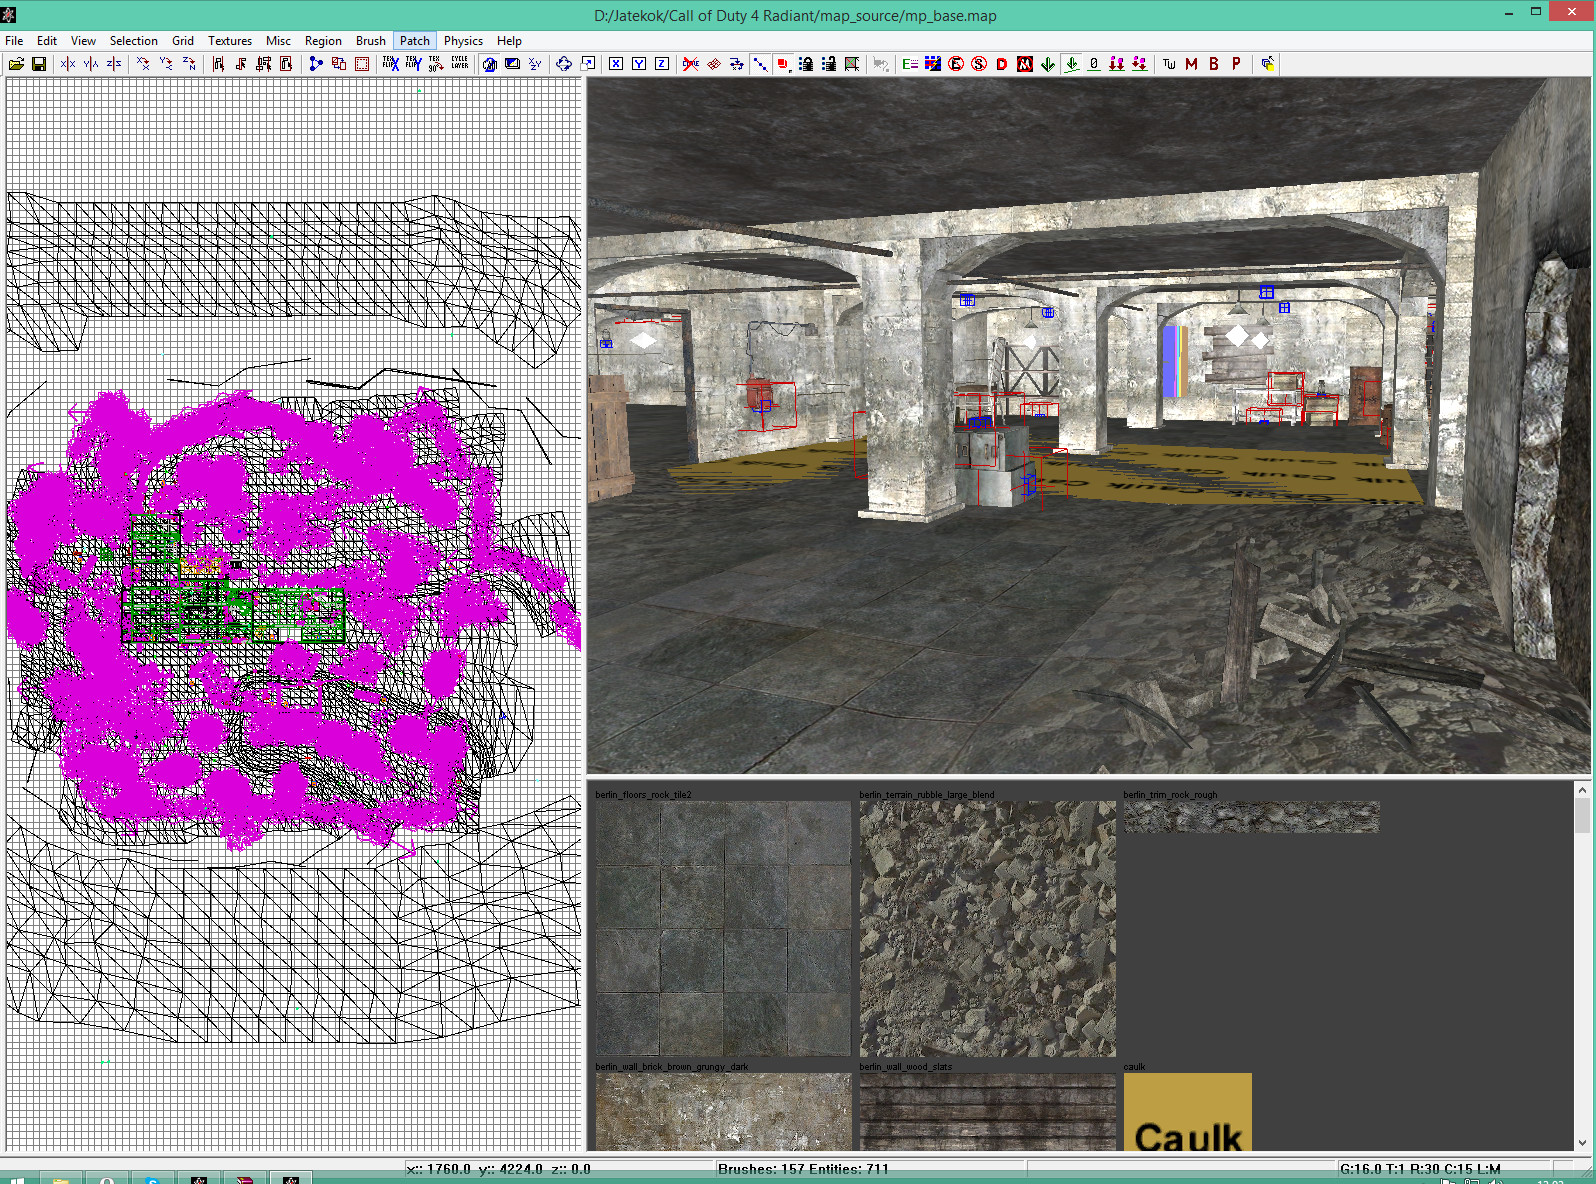Viewport: 1596px width, 1184px height.
Task: Toggle the red cube dropdown tool
Action: tap(784, 64)
